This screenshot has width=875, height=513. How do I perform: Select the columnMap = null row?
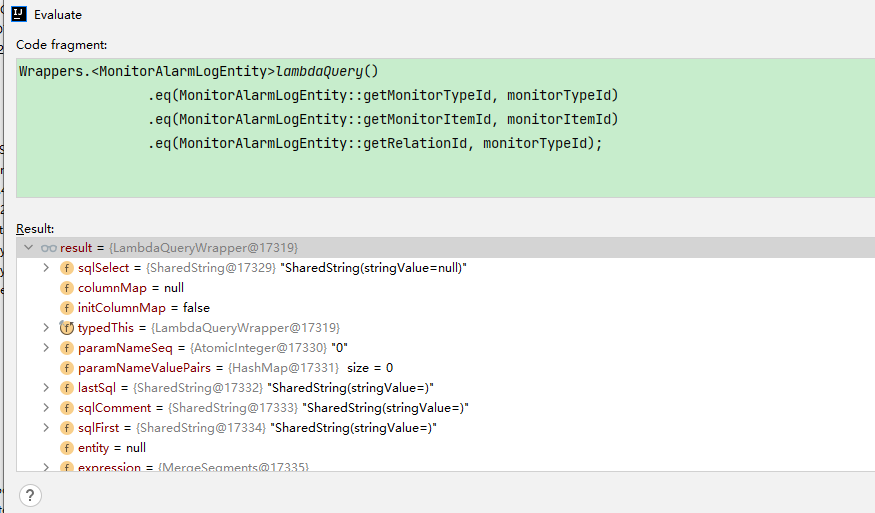(445, 287)
